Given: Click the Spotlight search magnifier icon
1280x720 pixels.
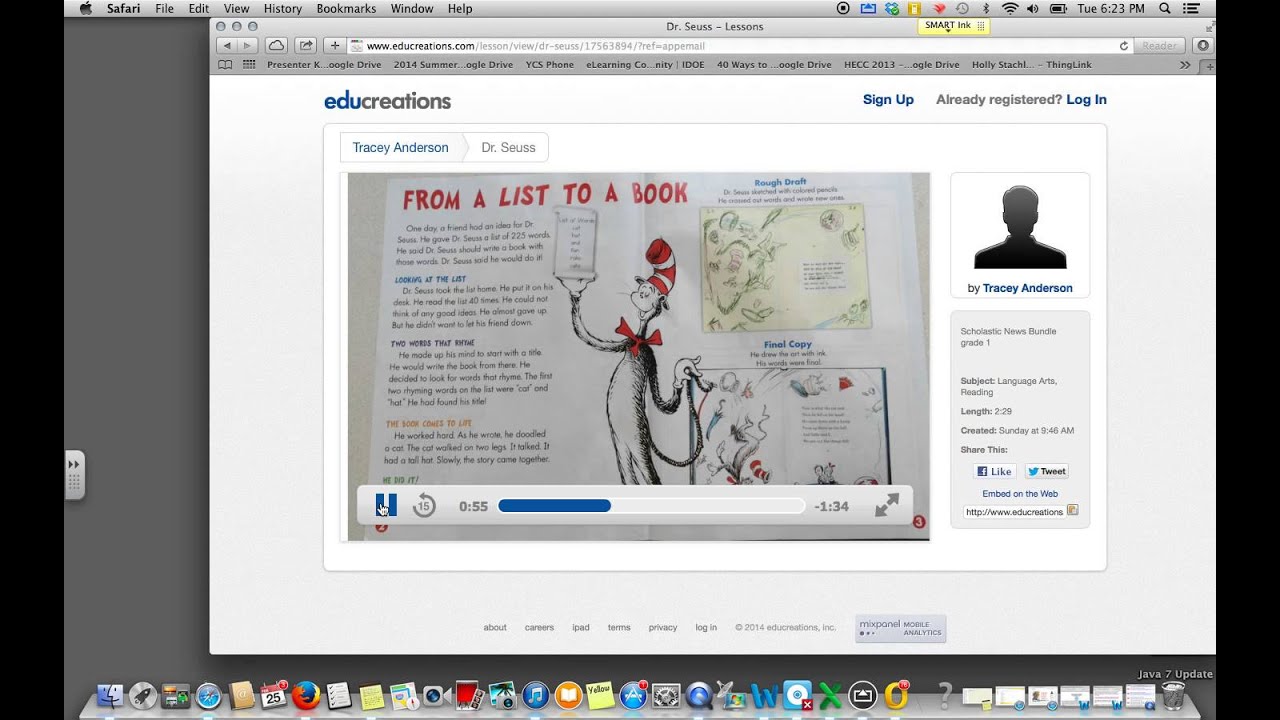Looking at the screenshot, I should [1165, 8].
